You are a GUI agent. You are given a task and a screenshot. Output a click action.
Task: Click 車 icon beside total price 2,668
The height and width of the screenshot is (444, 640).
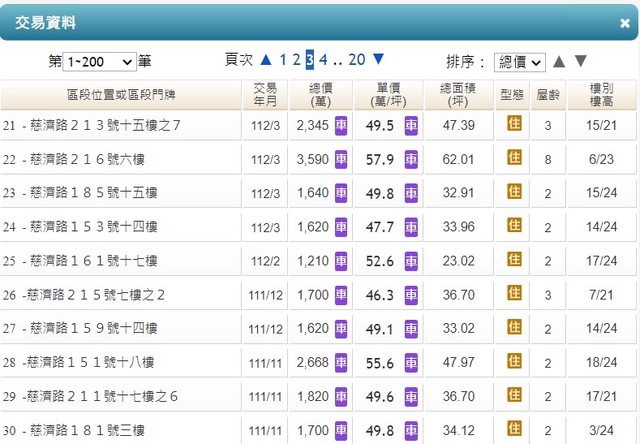[341, 363]
